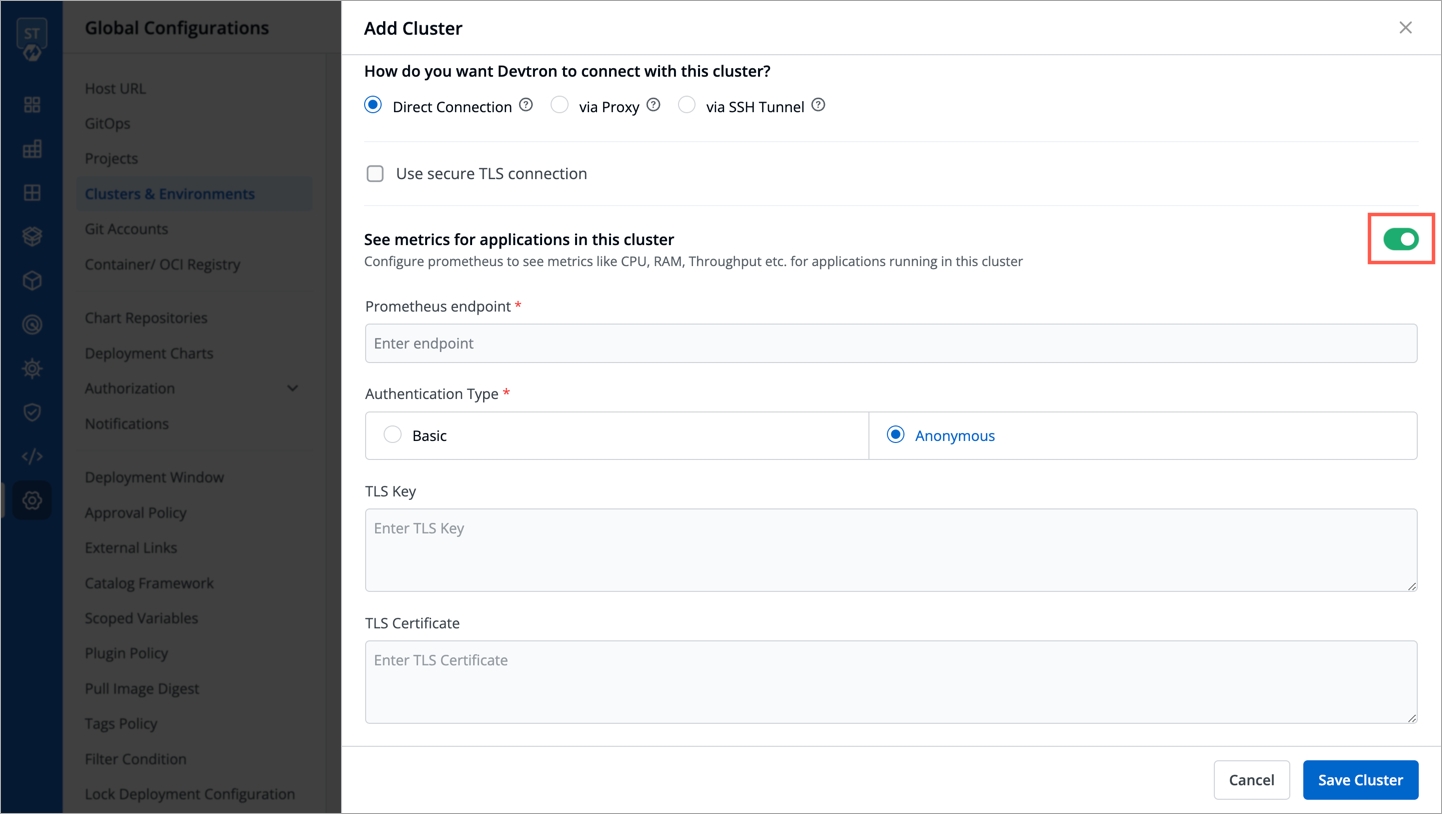Close the Add Cluster dialog
1442x814 pixels.
pos(1405,28)
